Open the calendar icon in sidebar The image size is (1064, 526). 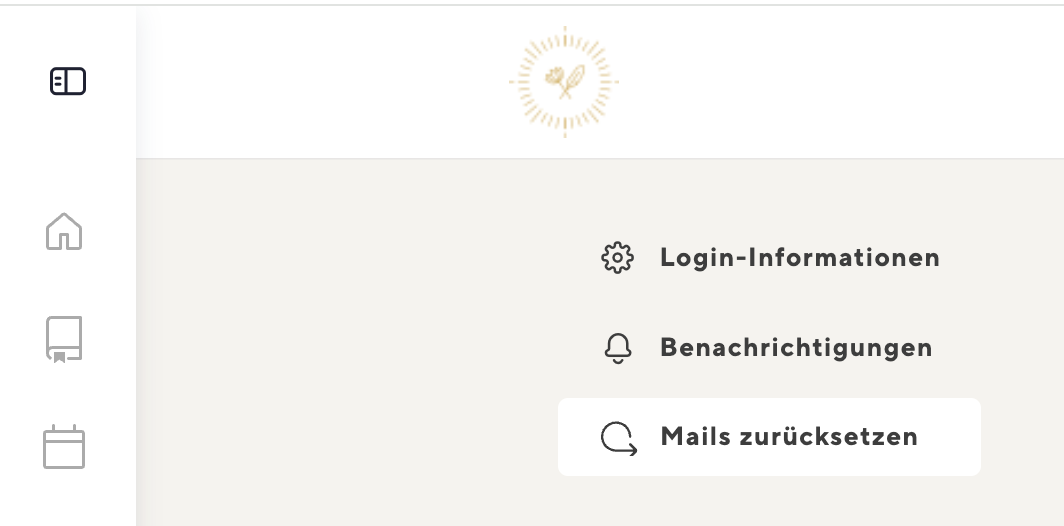coord(64,447)
